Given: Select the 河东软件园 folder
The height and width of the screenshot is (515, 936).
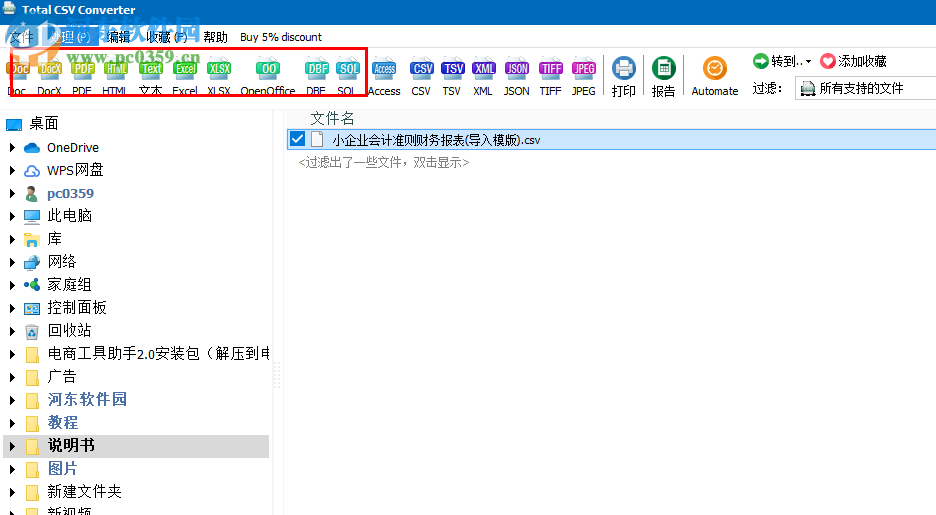Looking at the screenshot, I should [x=87, y=399].
